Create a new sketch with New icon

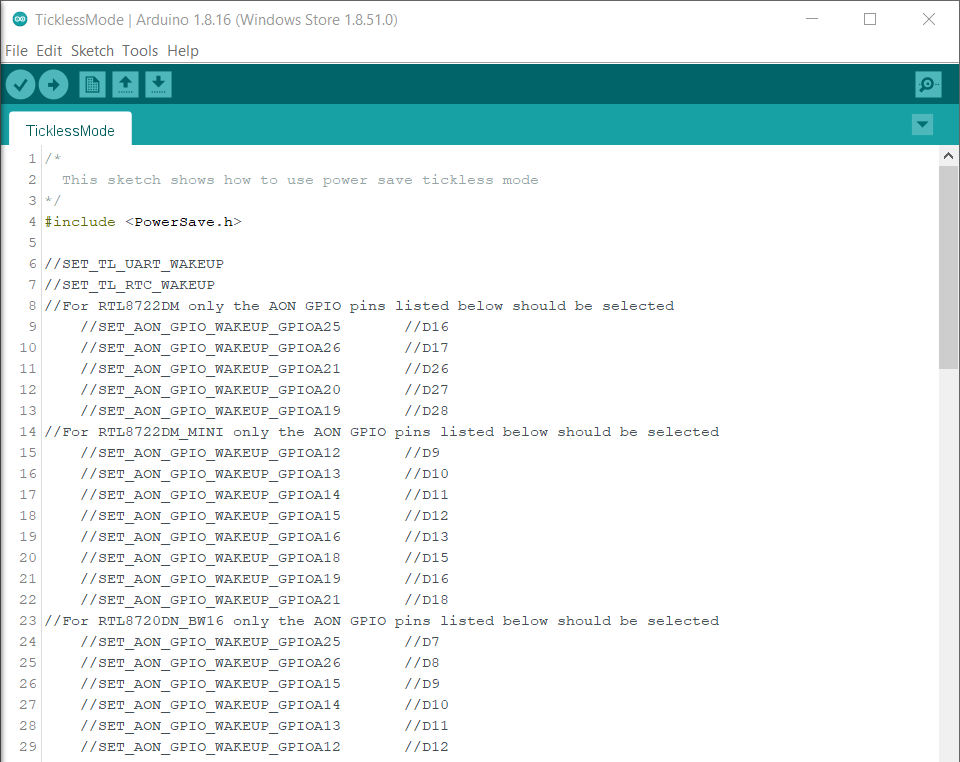92,84
